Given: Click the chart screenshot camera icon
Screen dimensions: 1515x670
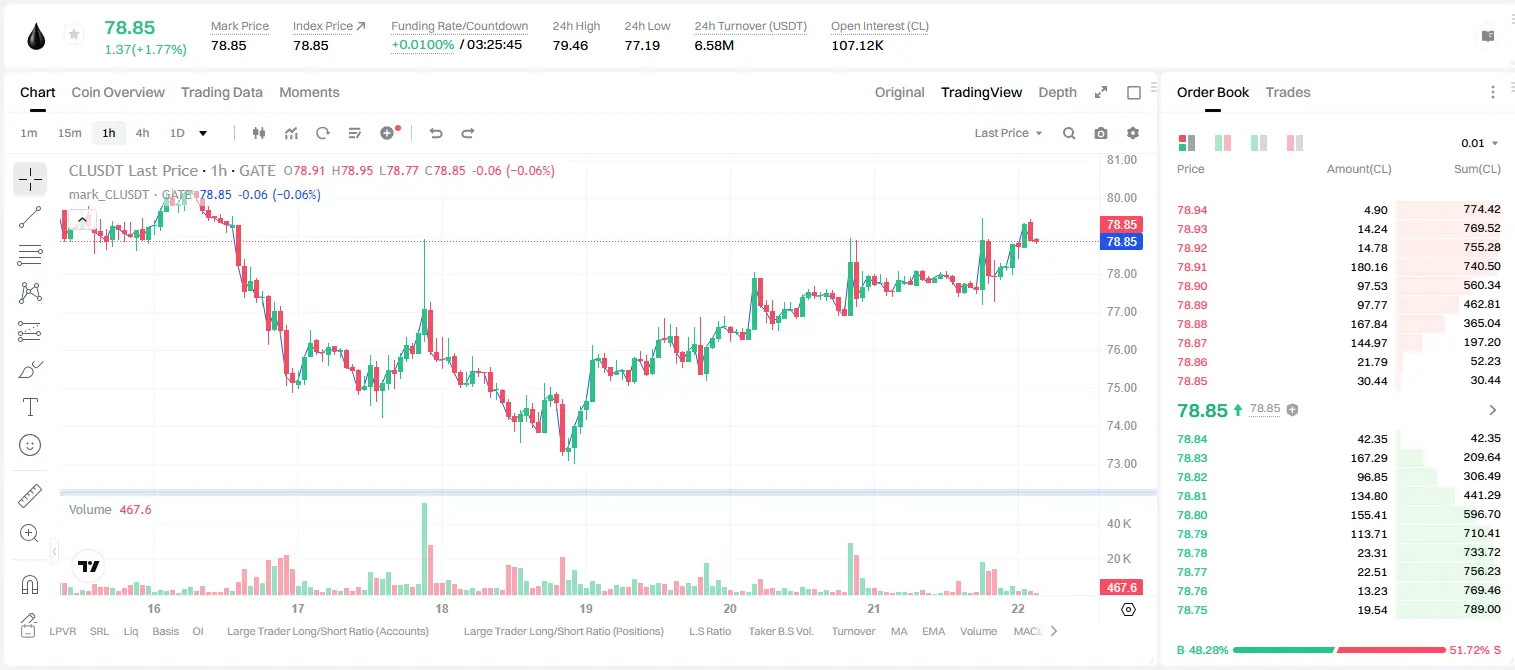Looking at the screenshot, I should pos(1101,133).
